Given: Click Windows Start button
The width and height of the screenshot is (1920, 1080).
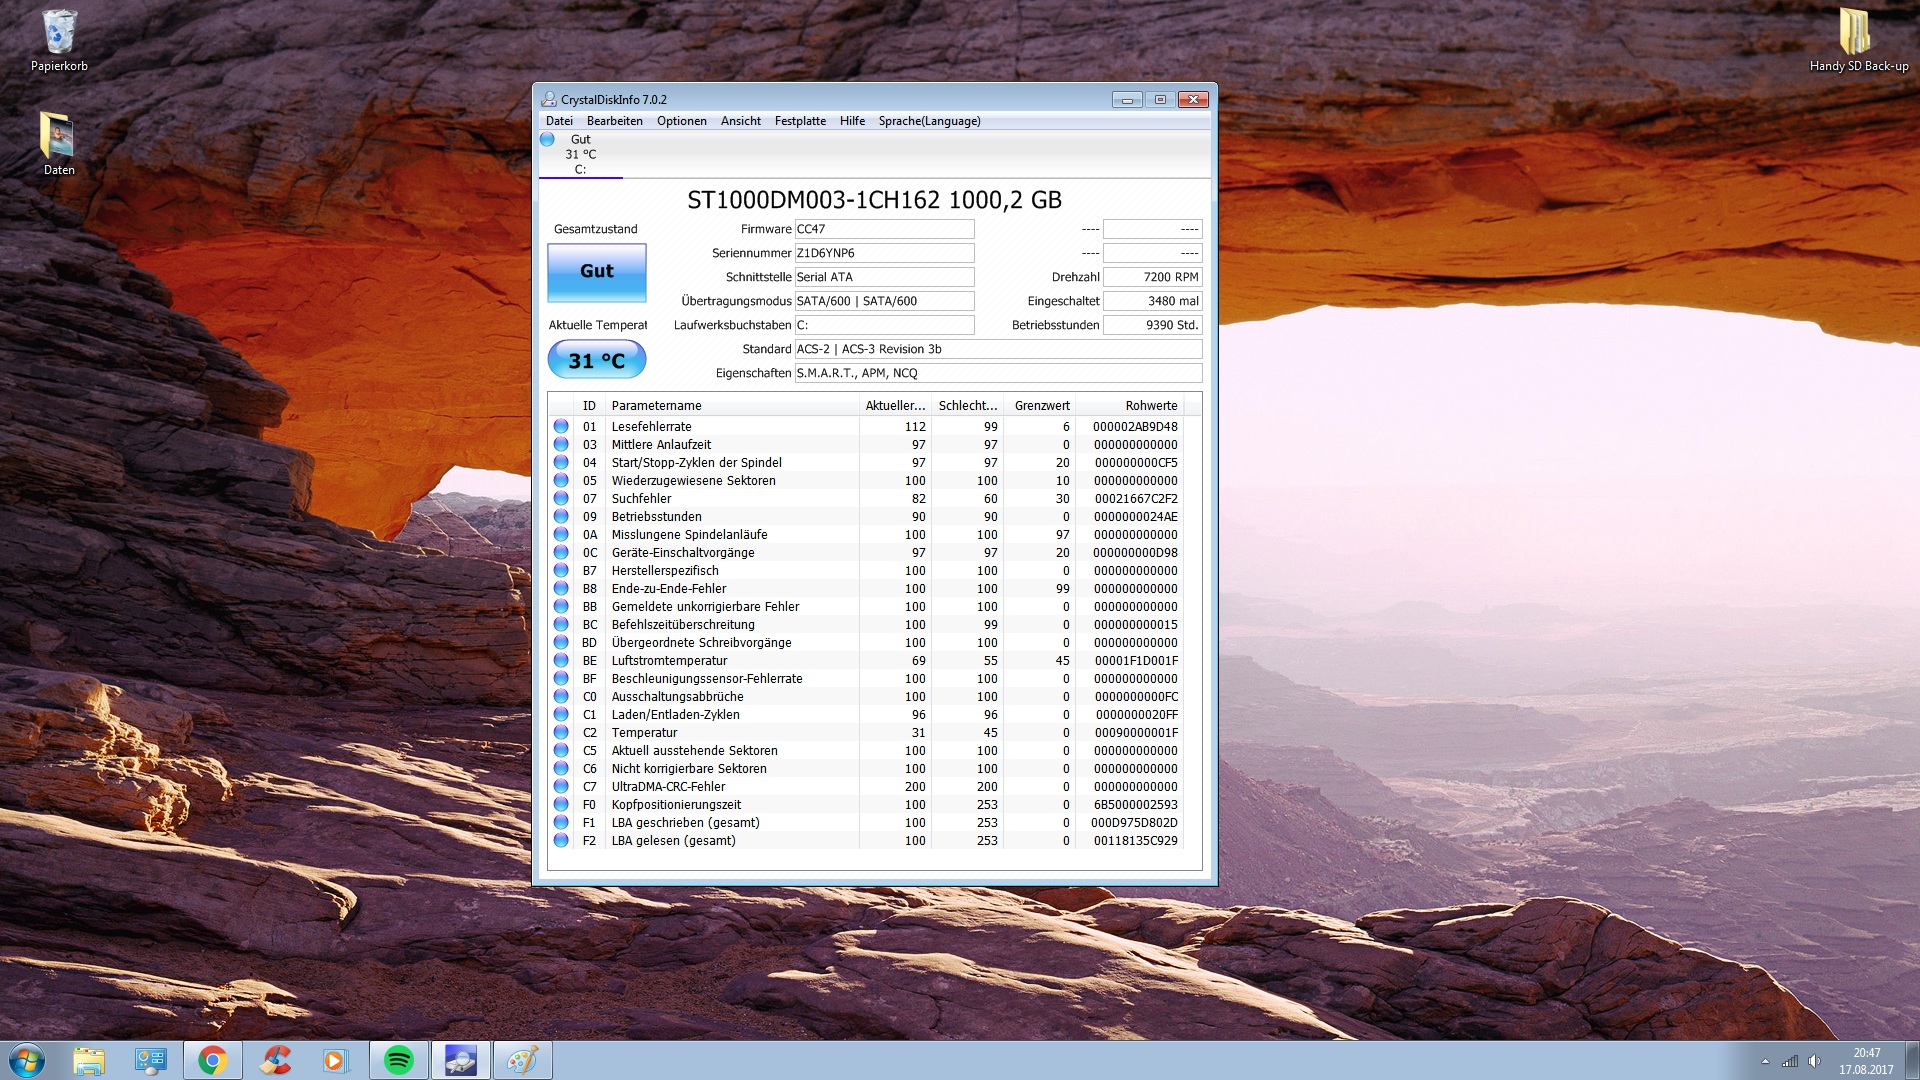Looking at the screenshot, I should (x=27, y=1060).
